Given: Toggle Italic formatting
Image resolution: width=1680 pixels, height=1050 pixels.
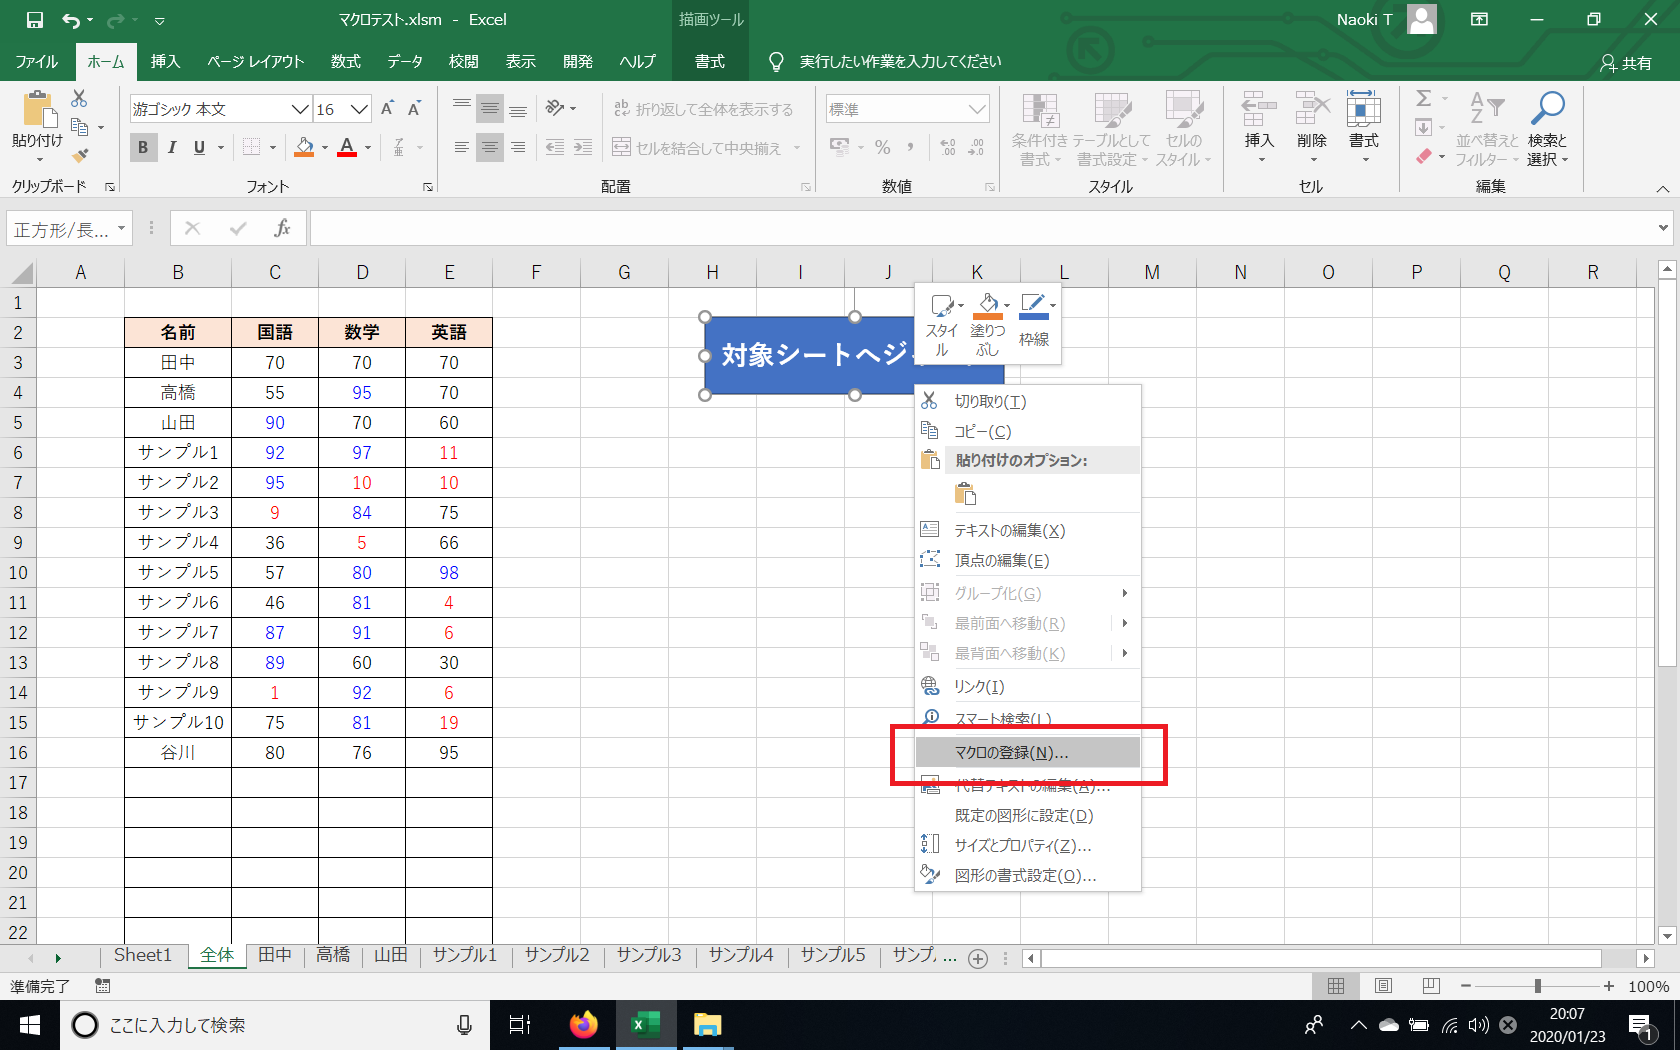Looking at the screenshot, I should (x=172, y=148).
